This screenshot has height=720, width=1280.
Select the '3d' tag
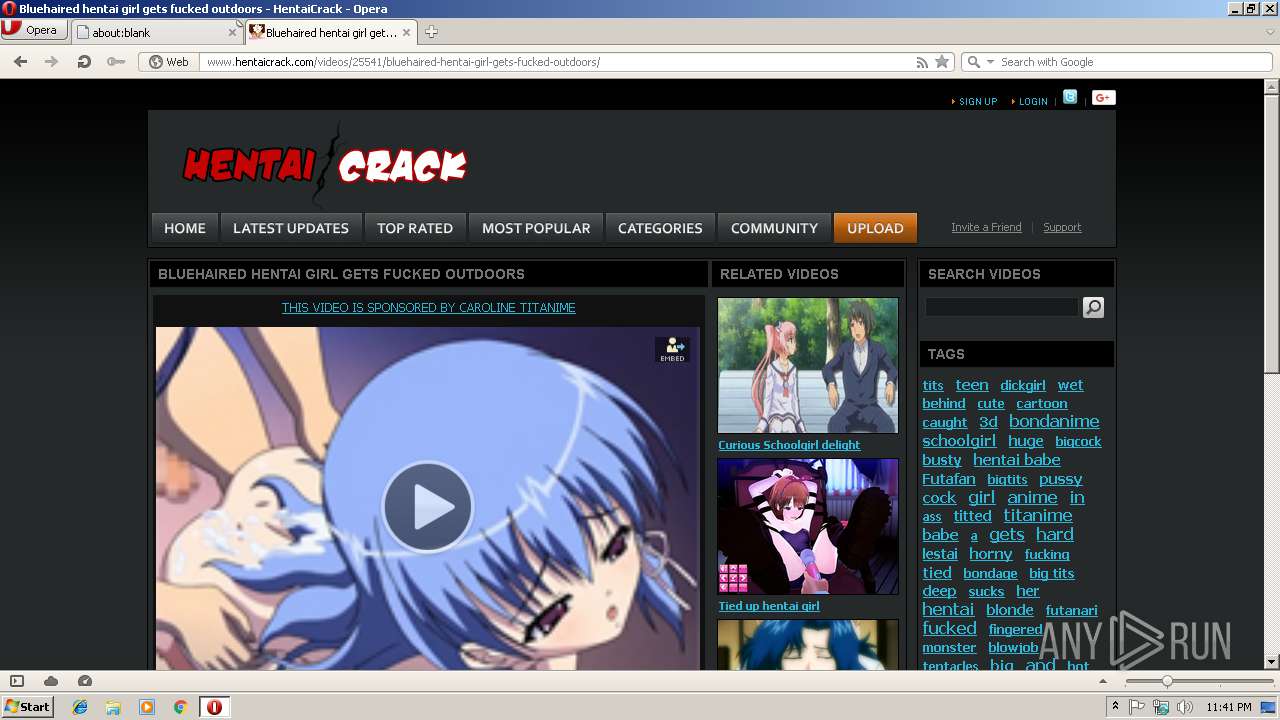988,422
